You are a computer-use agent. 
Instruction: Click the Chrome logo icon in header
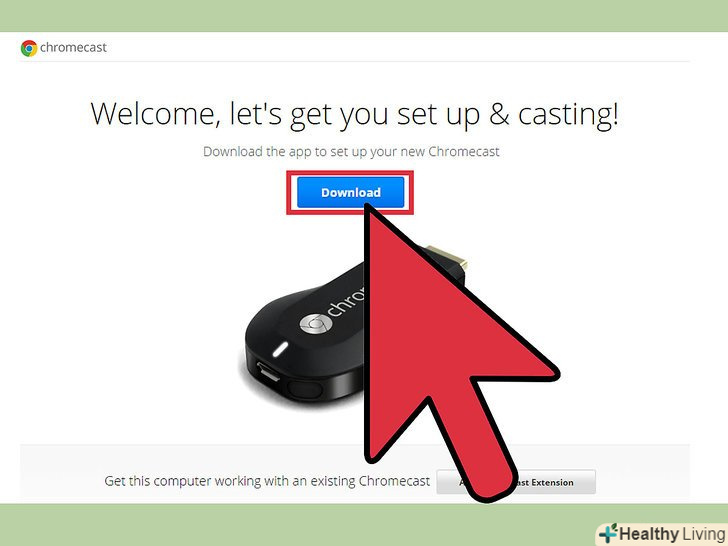pyautogui.click(x=29, y=48)
